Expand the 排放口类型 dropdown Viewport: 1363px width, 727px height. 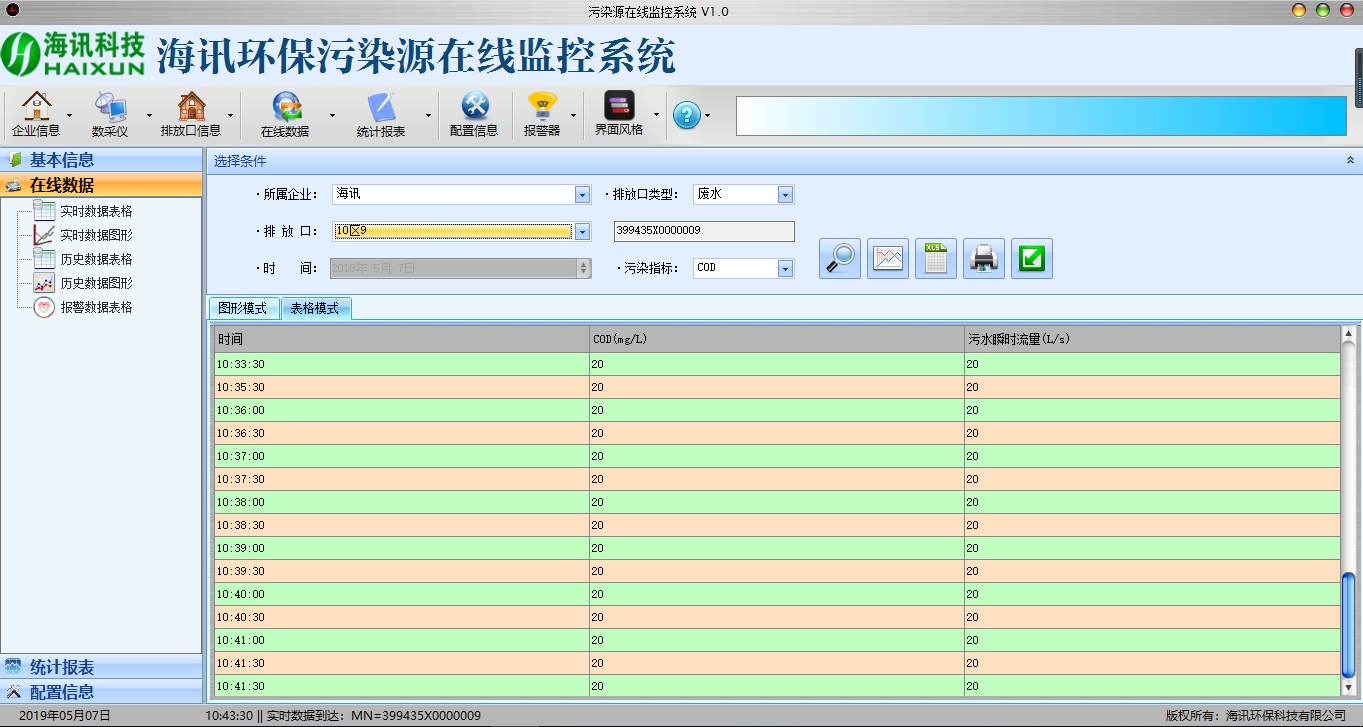tap(785, 195)
